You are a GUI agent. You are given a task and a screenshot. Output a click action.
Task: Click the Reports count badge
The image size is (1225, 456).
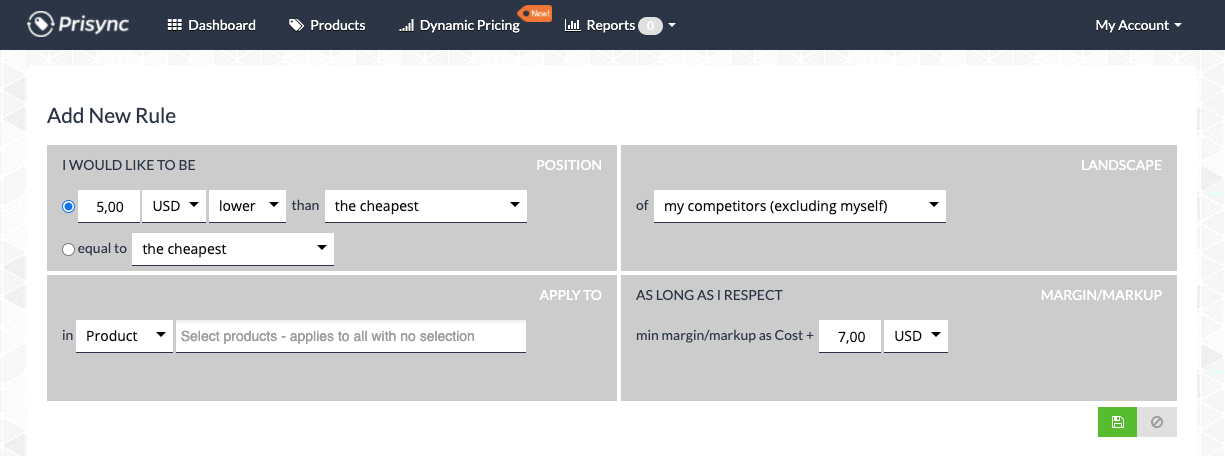(650, 26)
